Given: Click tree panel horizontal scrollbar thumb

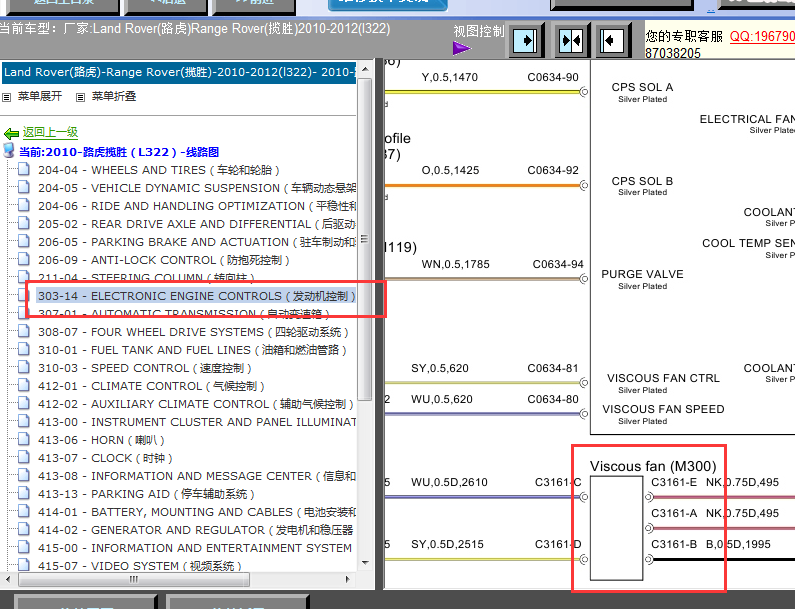Looking at the screenshot, I should point(134,579).
